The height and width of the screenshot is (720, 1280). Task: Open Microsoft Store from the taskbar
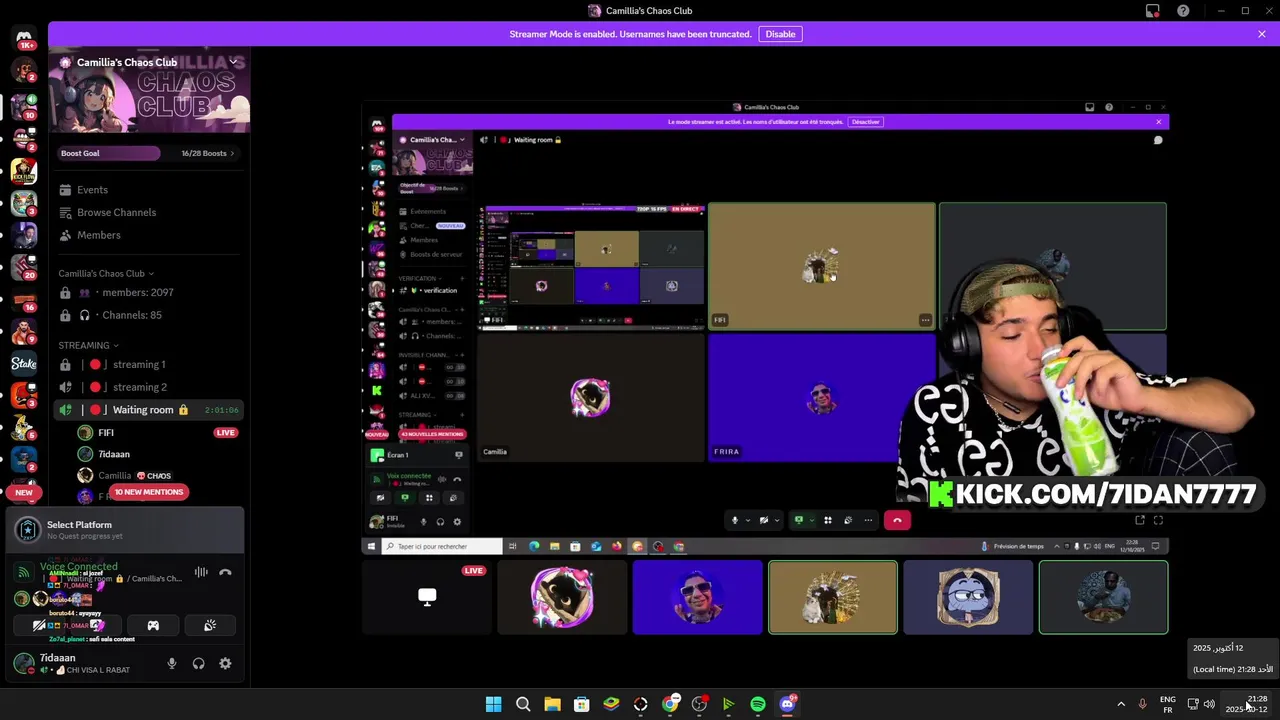coord(581,704)
